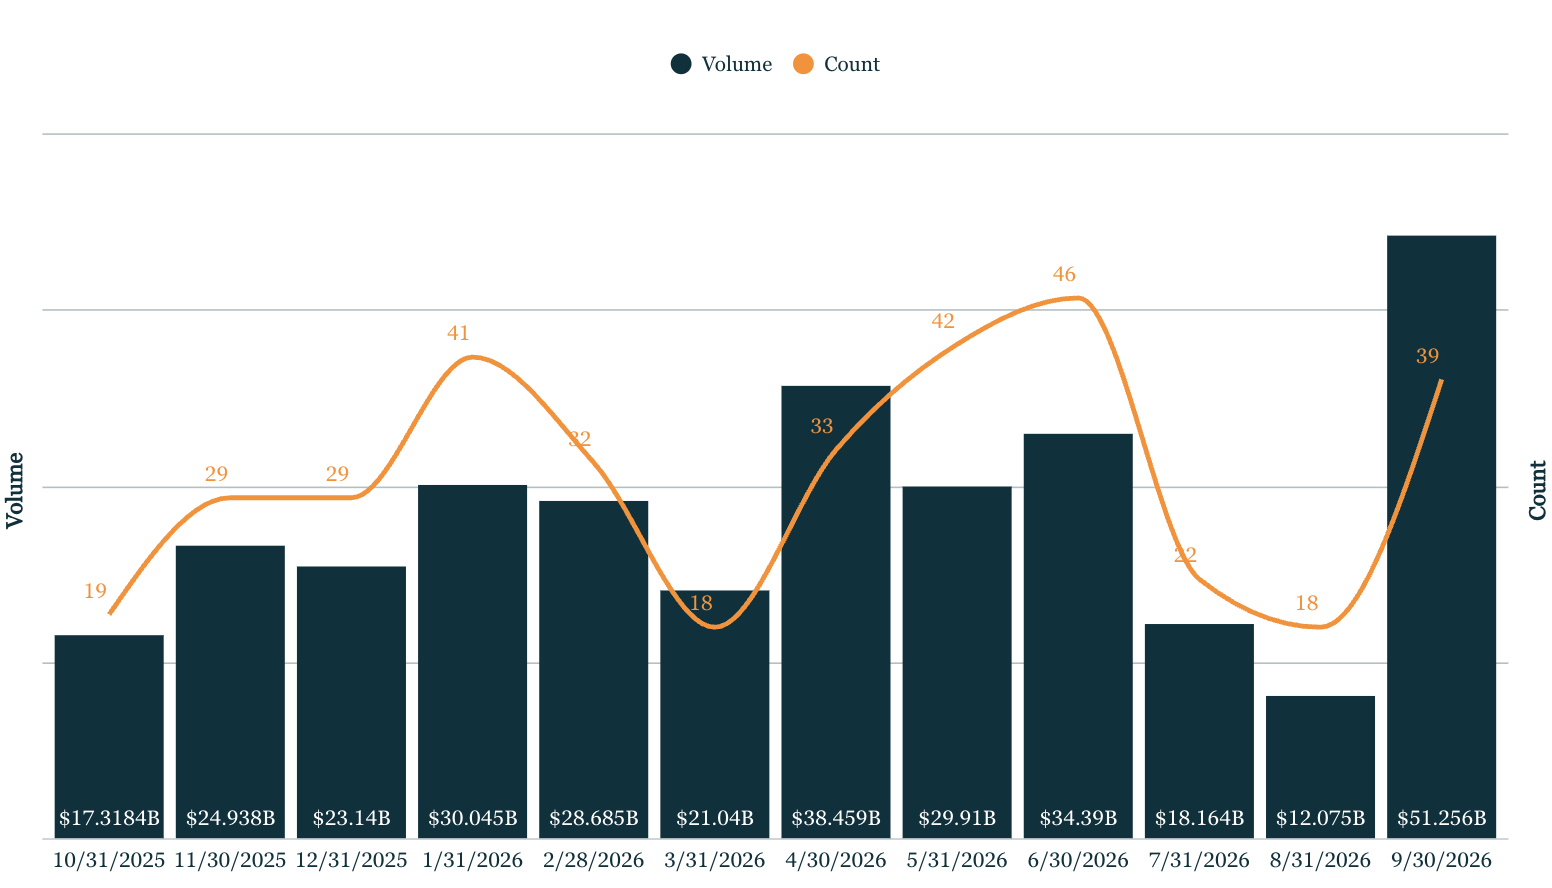Select the 1/31/2026 x-axis date label
Screen dimensions: 1552x888
pos(472,860)
